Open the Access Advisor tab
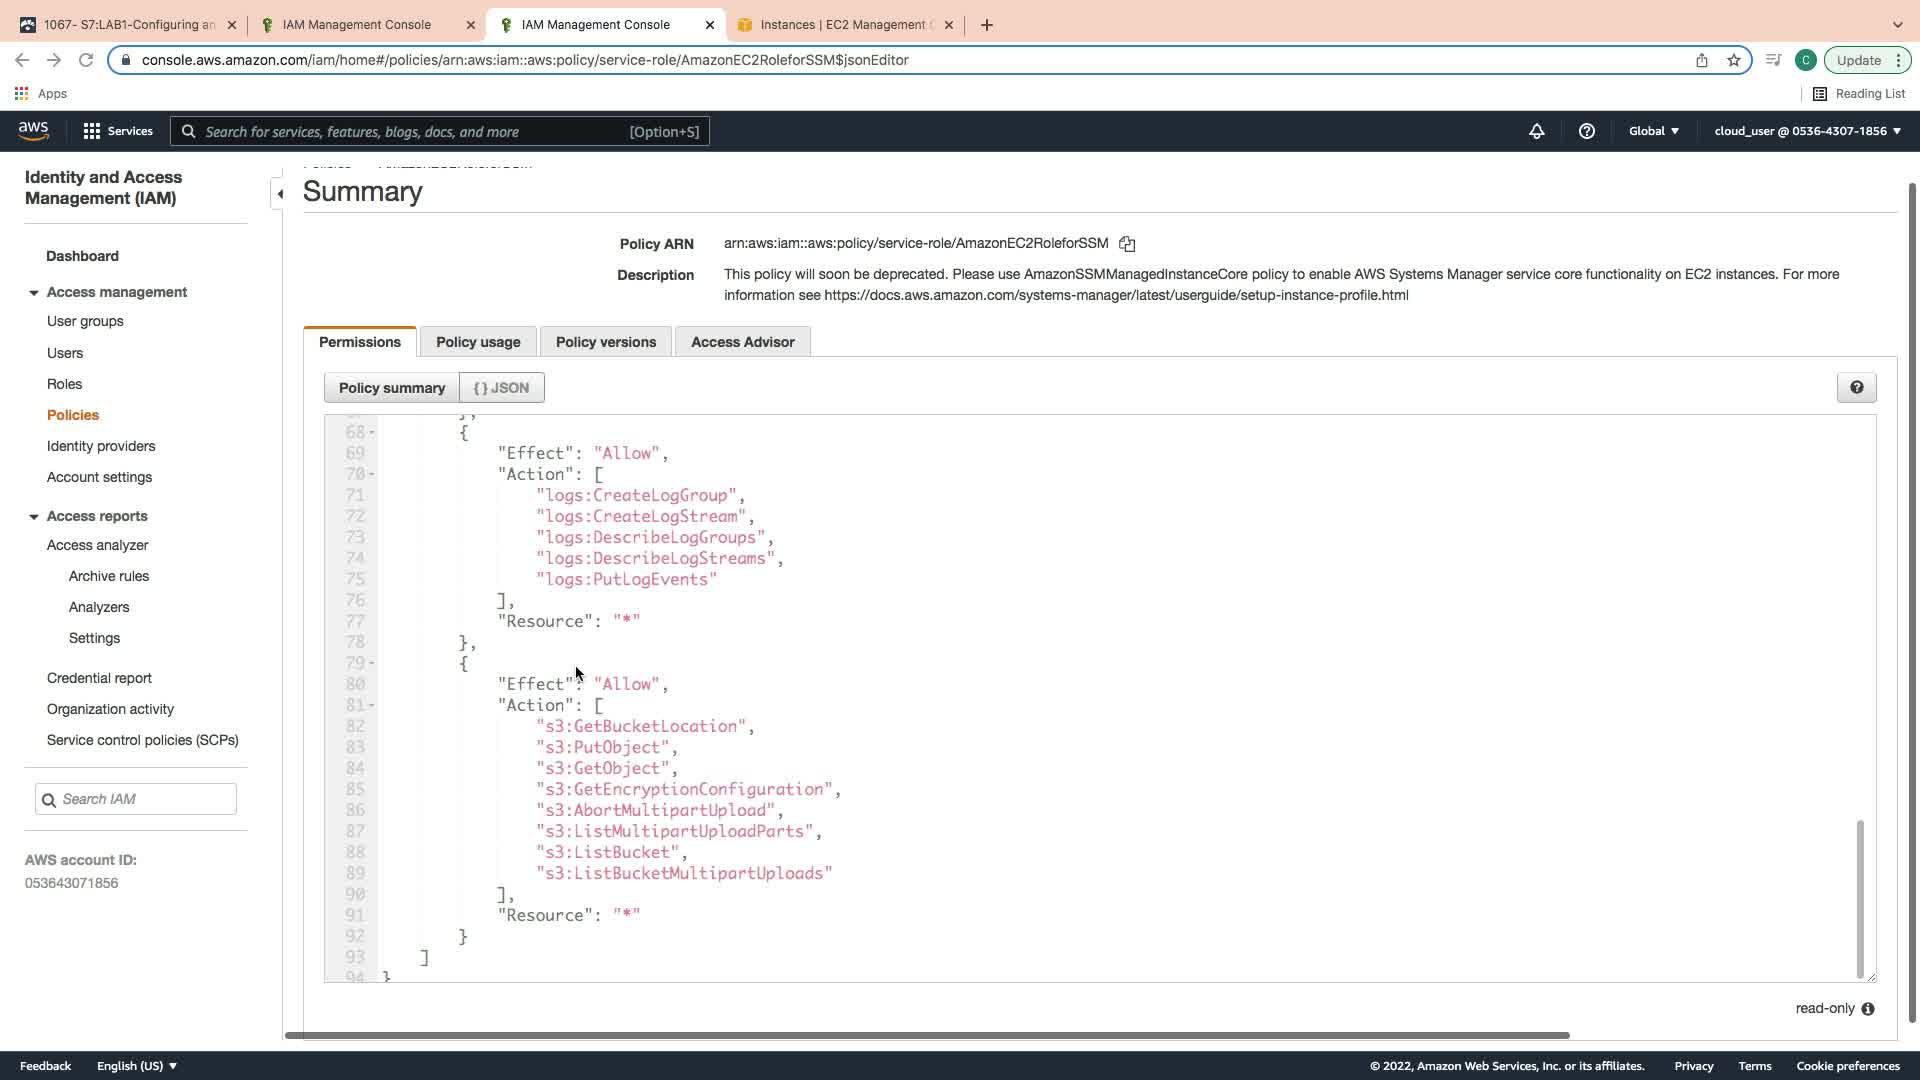This screenshot has height=1080, width=1920. click(x=742, y=342)
